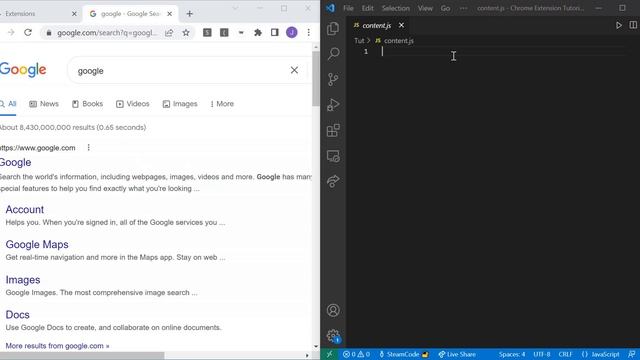
Task: Open the Edit menu in VS Code
Action: coord(367,8)
